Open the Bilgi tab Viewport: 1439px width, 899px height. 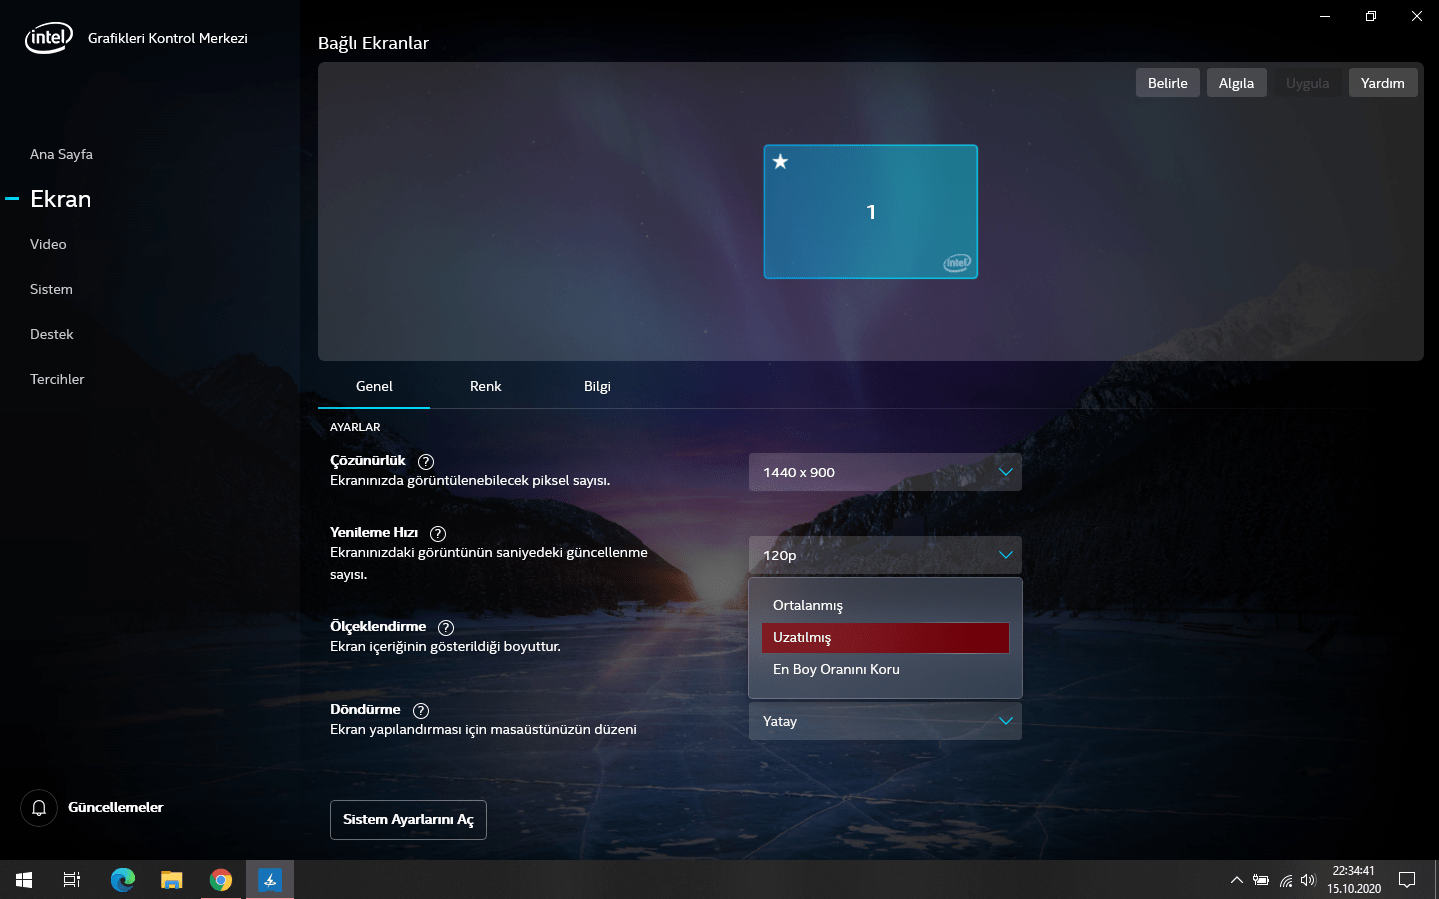tap(597, 387)
